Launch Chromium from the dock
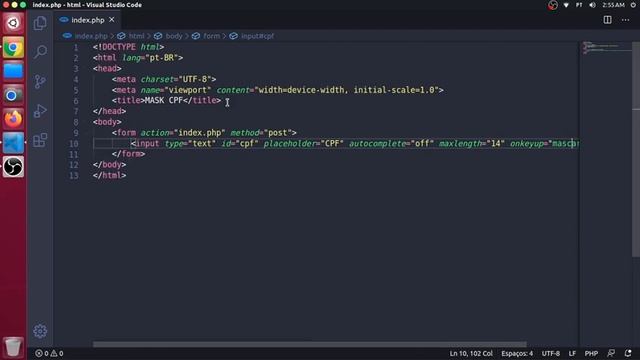 pos(13,95)
